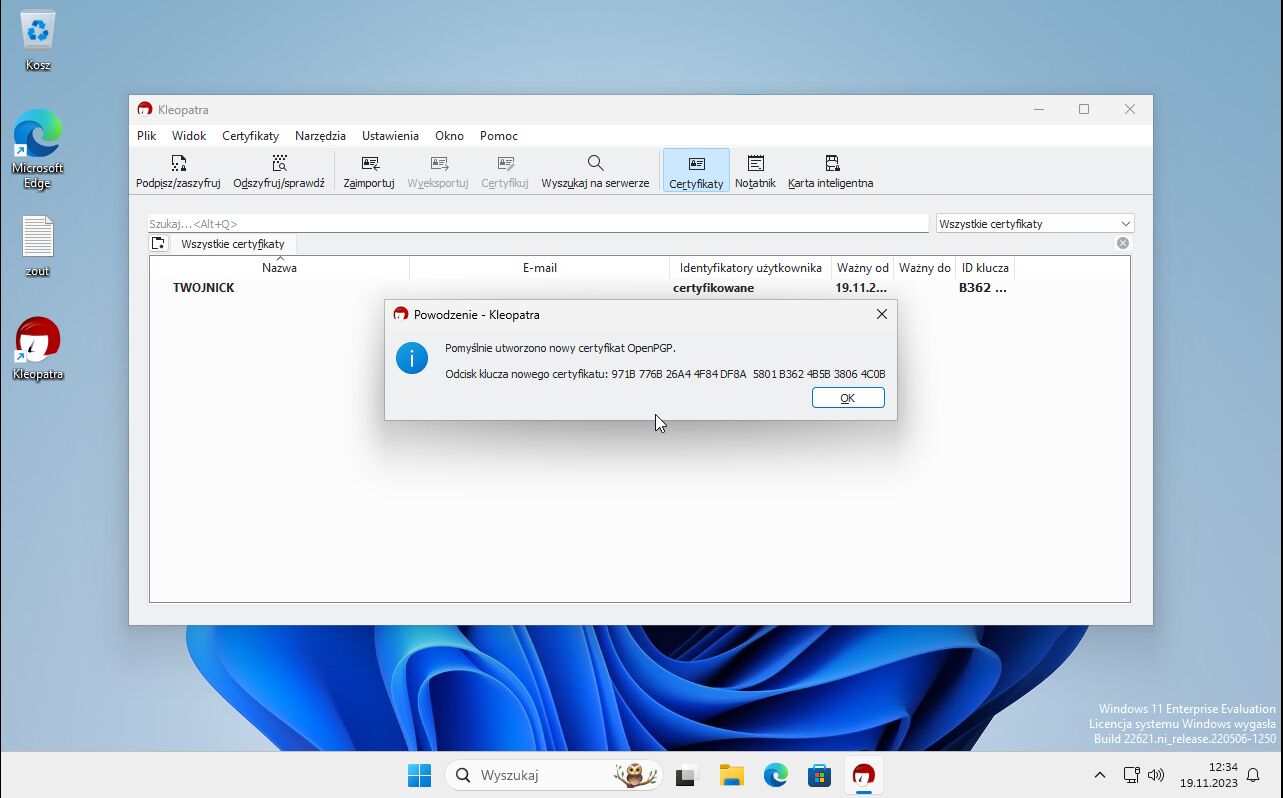The height and width of the screenshot is (798, 1283).
Task: Close the Powodzenie dialog with X
Action: (x=881, y=314)
